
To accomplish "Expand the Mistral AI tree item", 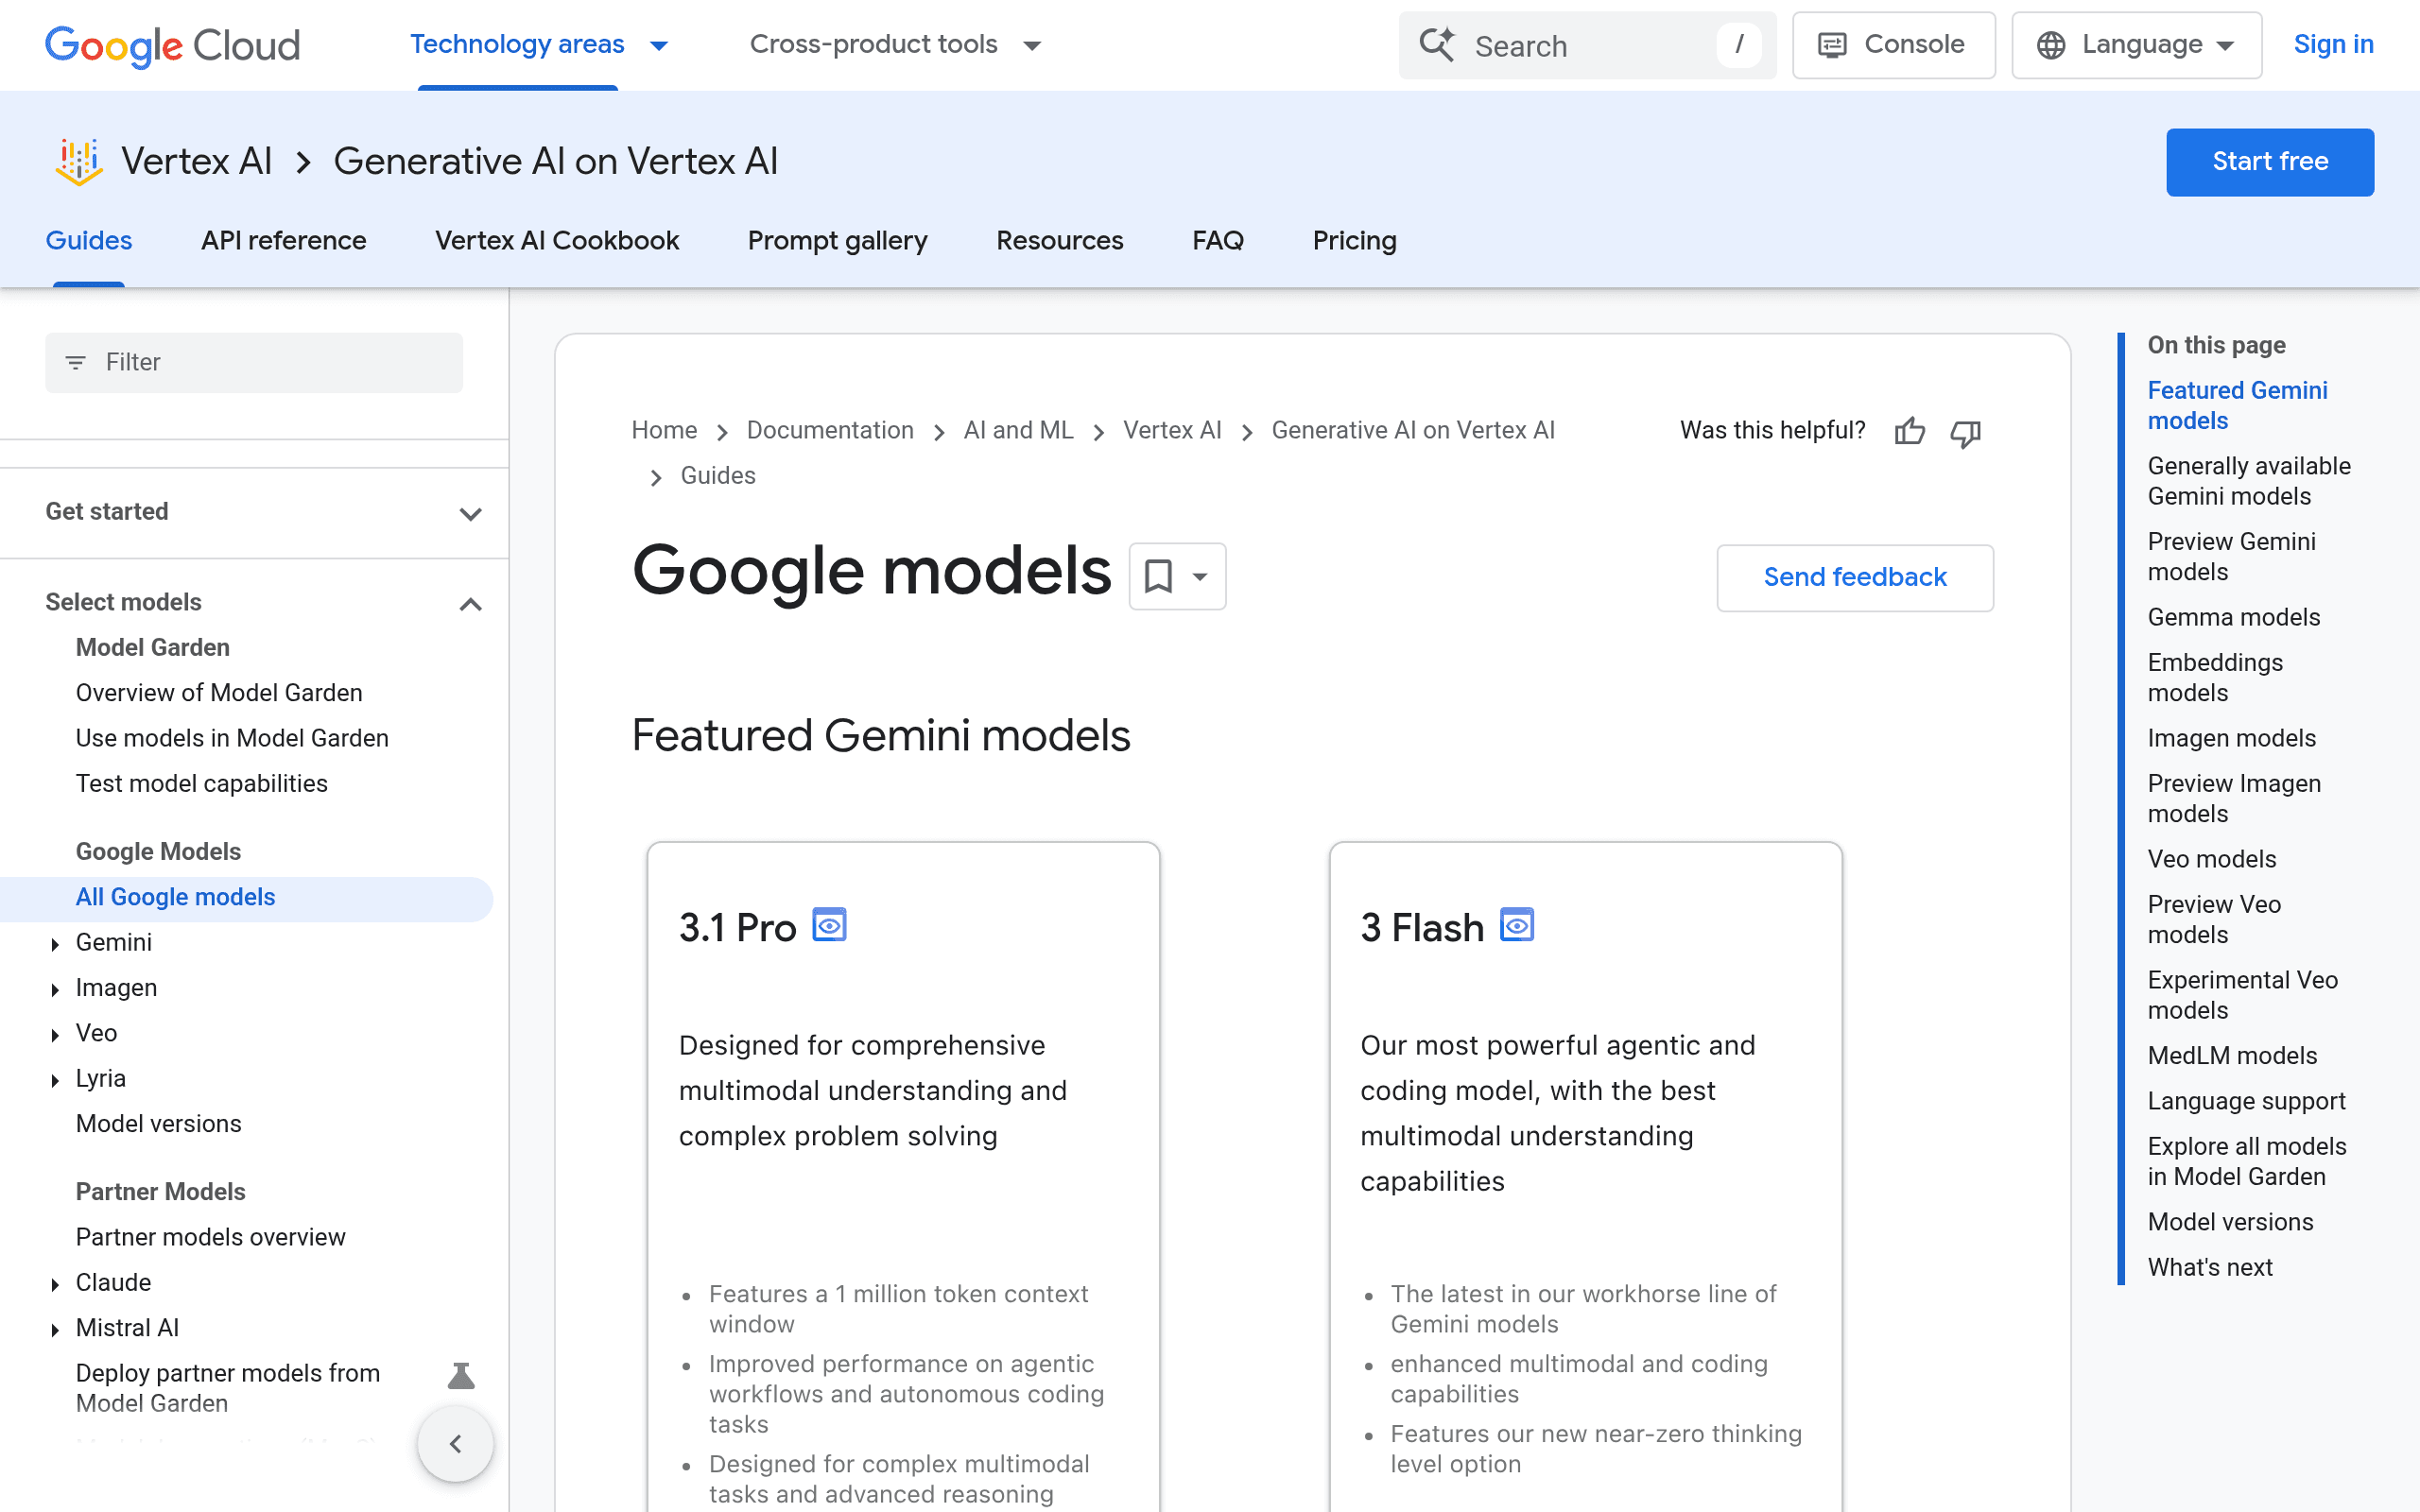I will 55,1329.
